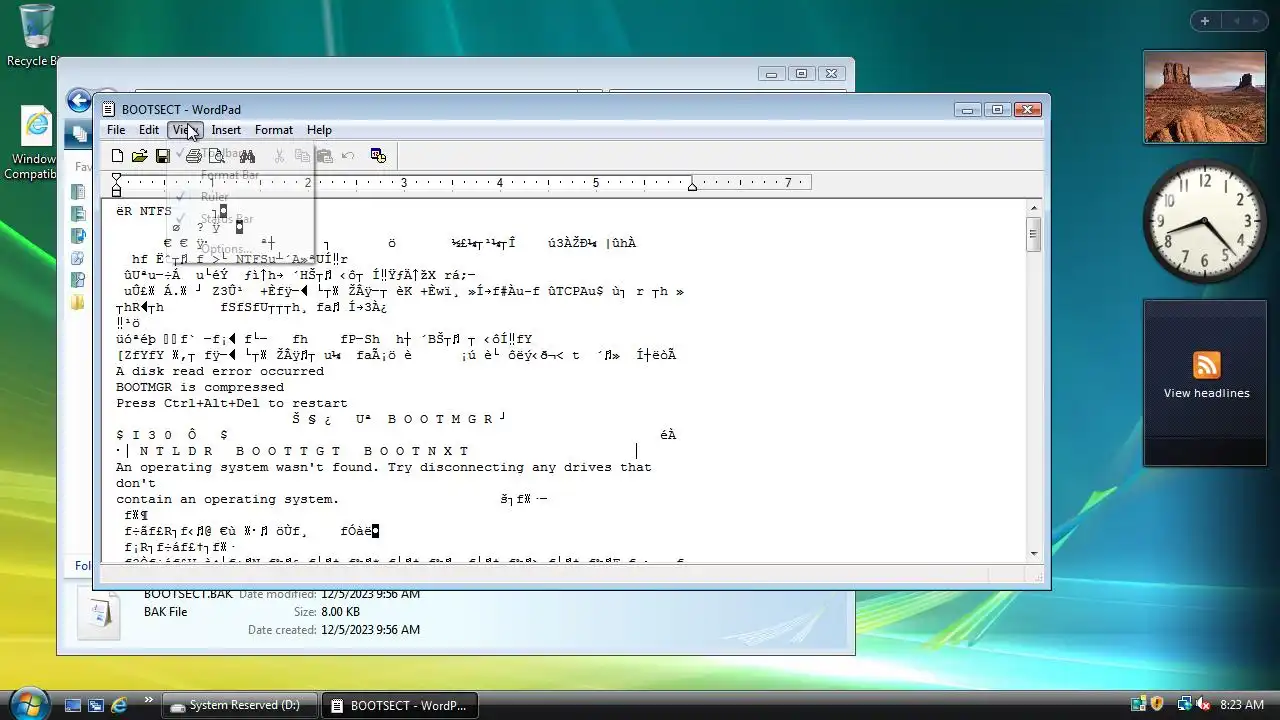1280x720 pixels.
Task: Click View headlines in feed gadget
Action: coord(1206,393)
